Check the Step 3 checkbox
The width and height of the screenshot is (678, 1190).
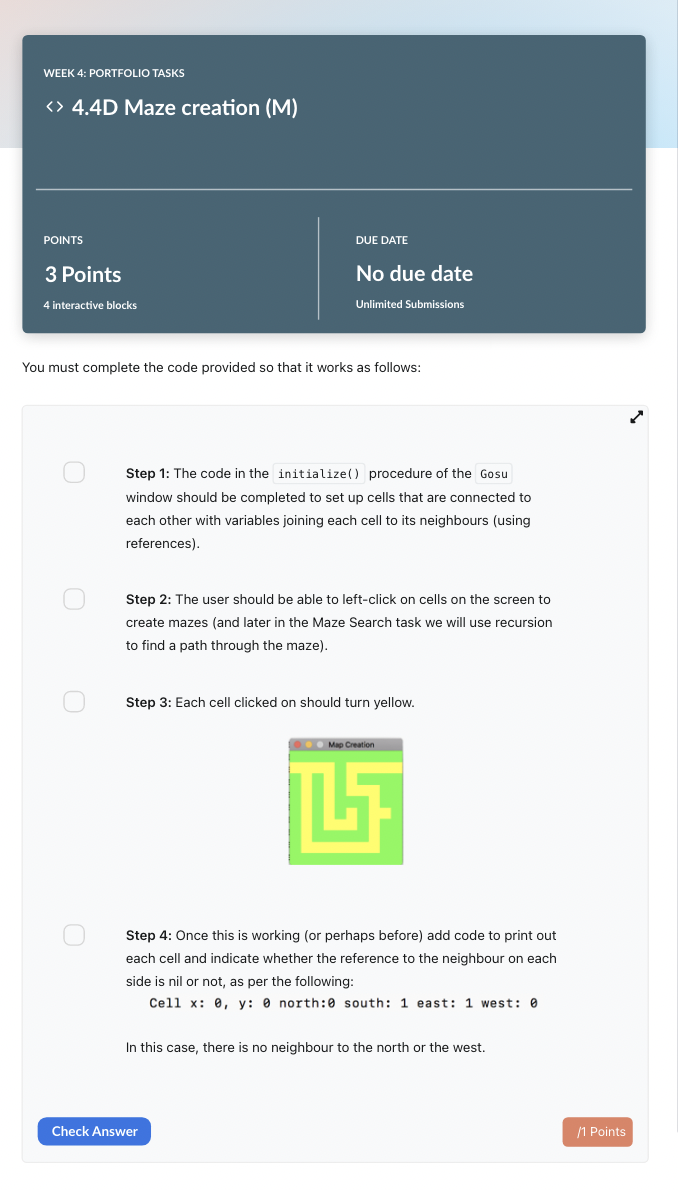click(x=73, y=701)
